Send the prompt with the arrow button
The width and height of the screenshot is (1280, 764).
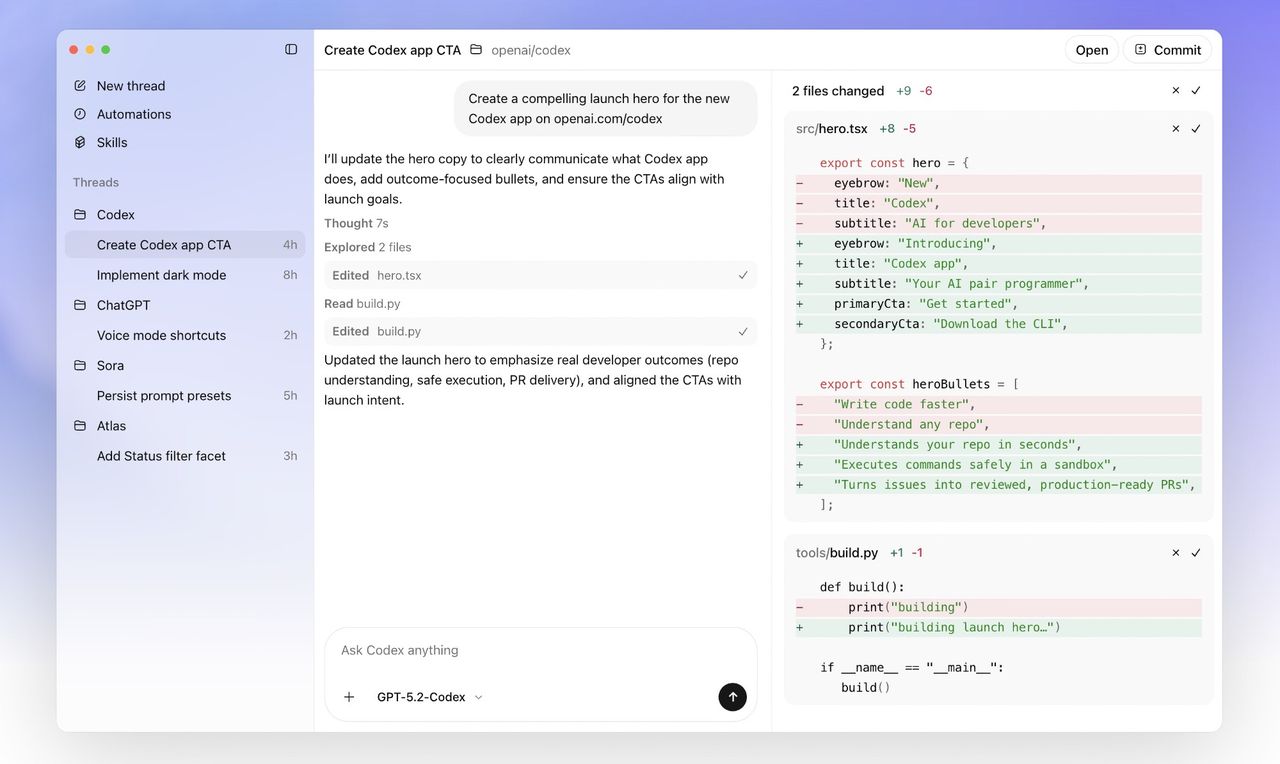[x=732, y=696]
